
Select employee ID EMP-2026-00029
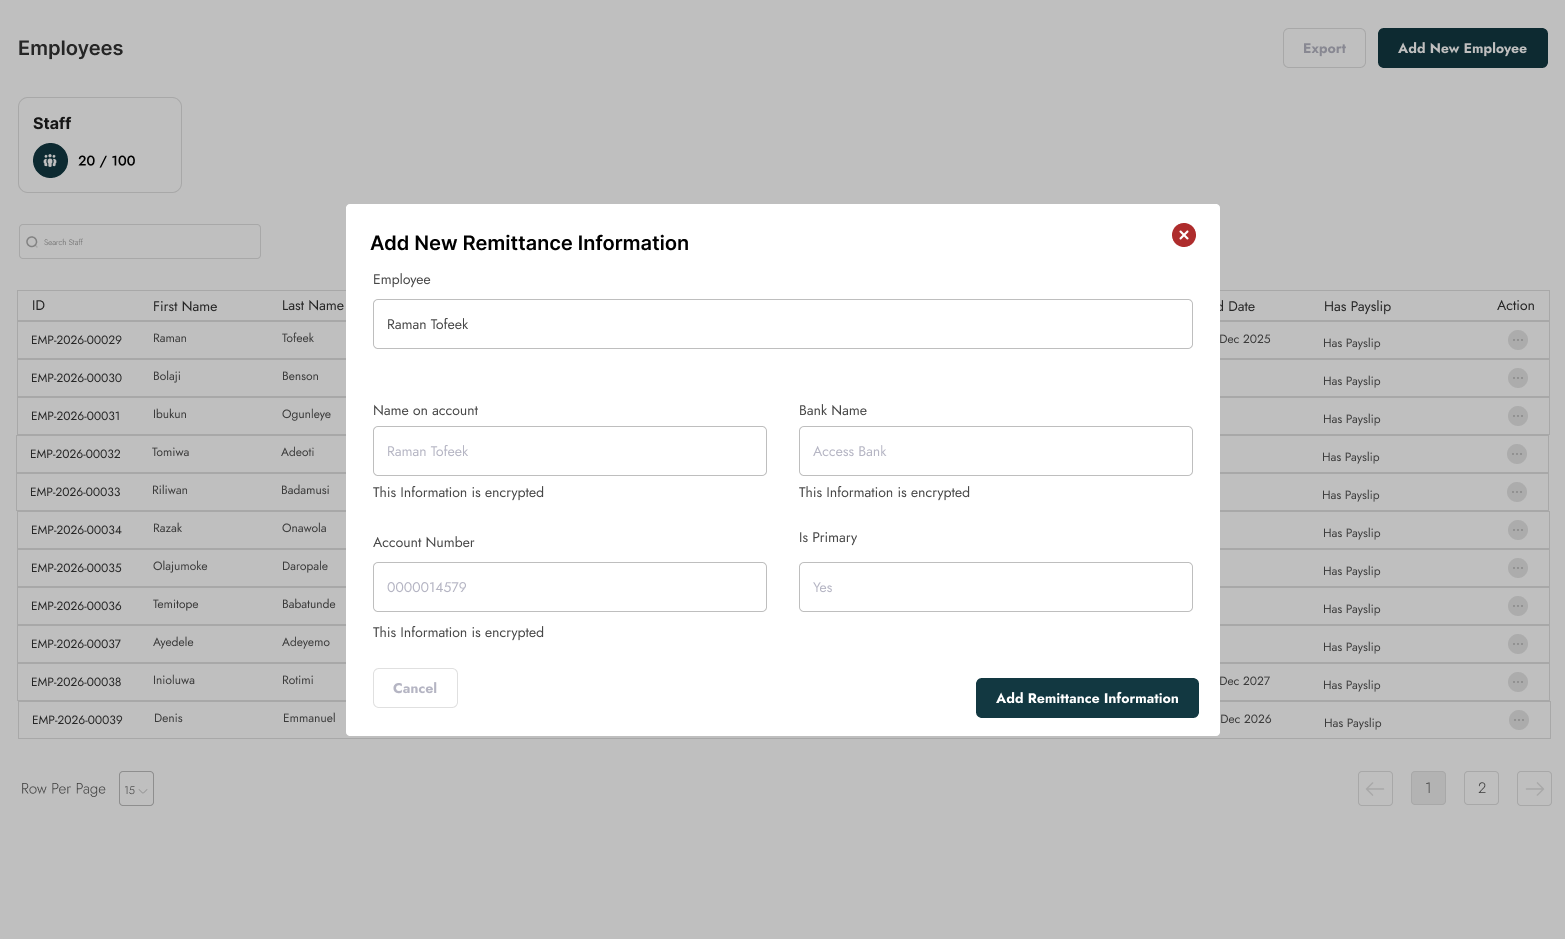tap(76, 340)
